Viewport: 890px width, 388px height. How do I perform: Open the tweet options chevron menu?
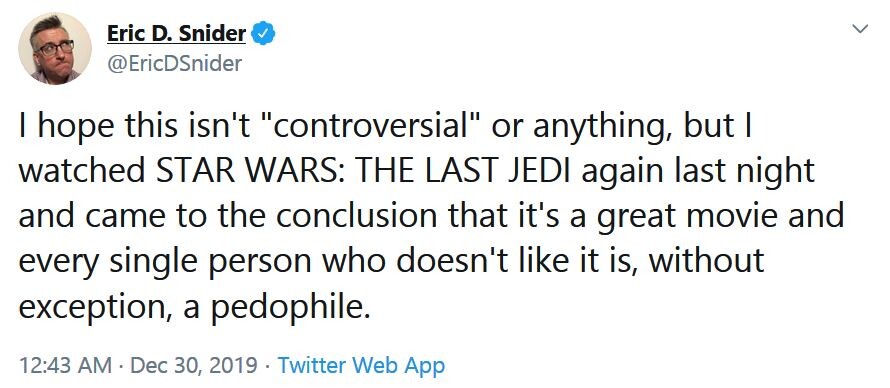(860, 28)
